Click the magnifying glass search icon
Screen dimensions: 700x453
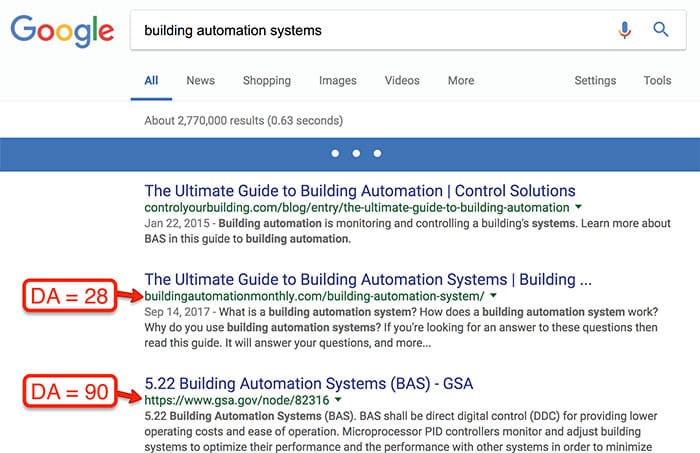click(x=661, y=29)
